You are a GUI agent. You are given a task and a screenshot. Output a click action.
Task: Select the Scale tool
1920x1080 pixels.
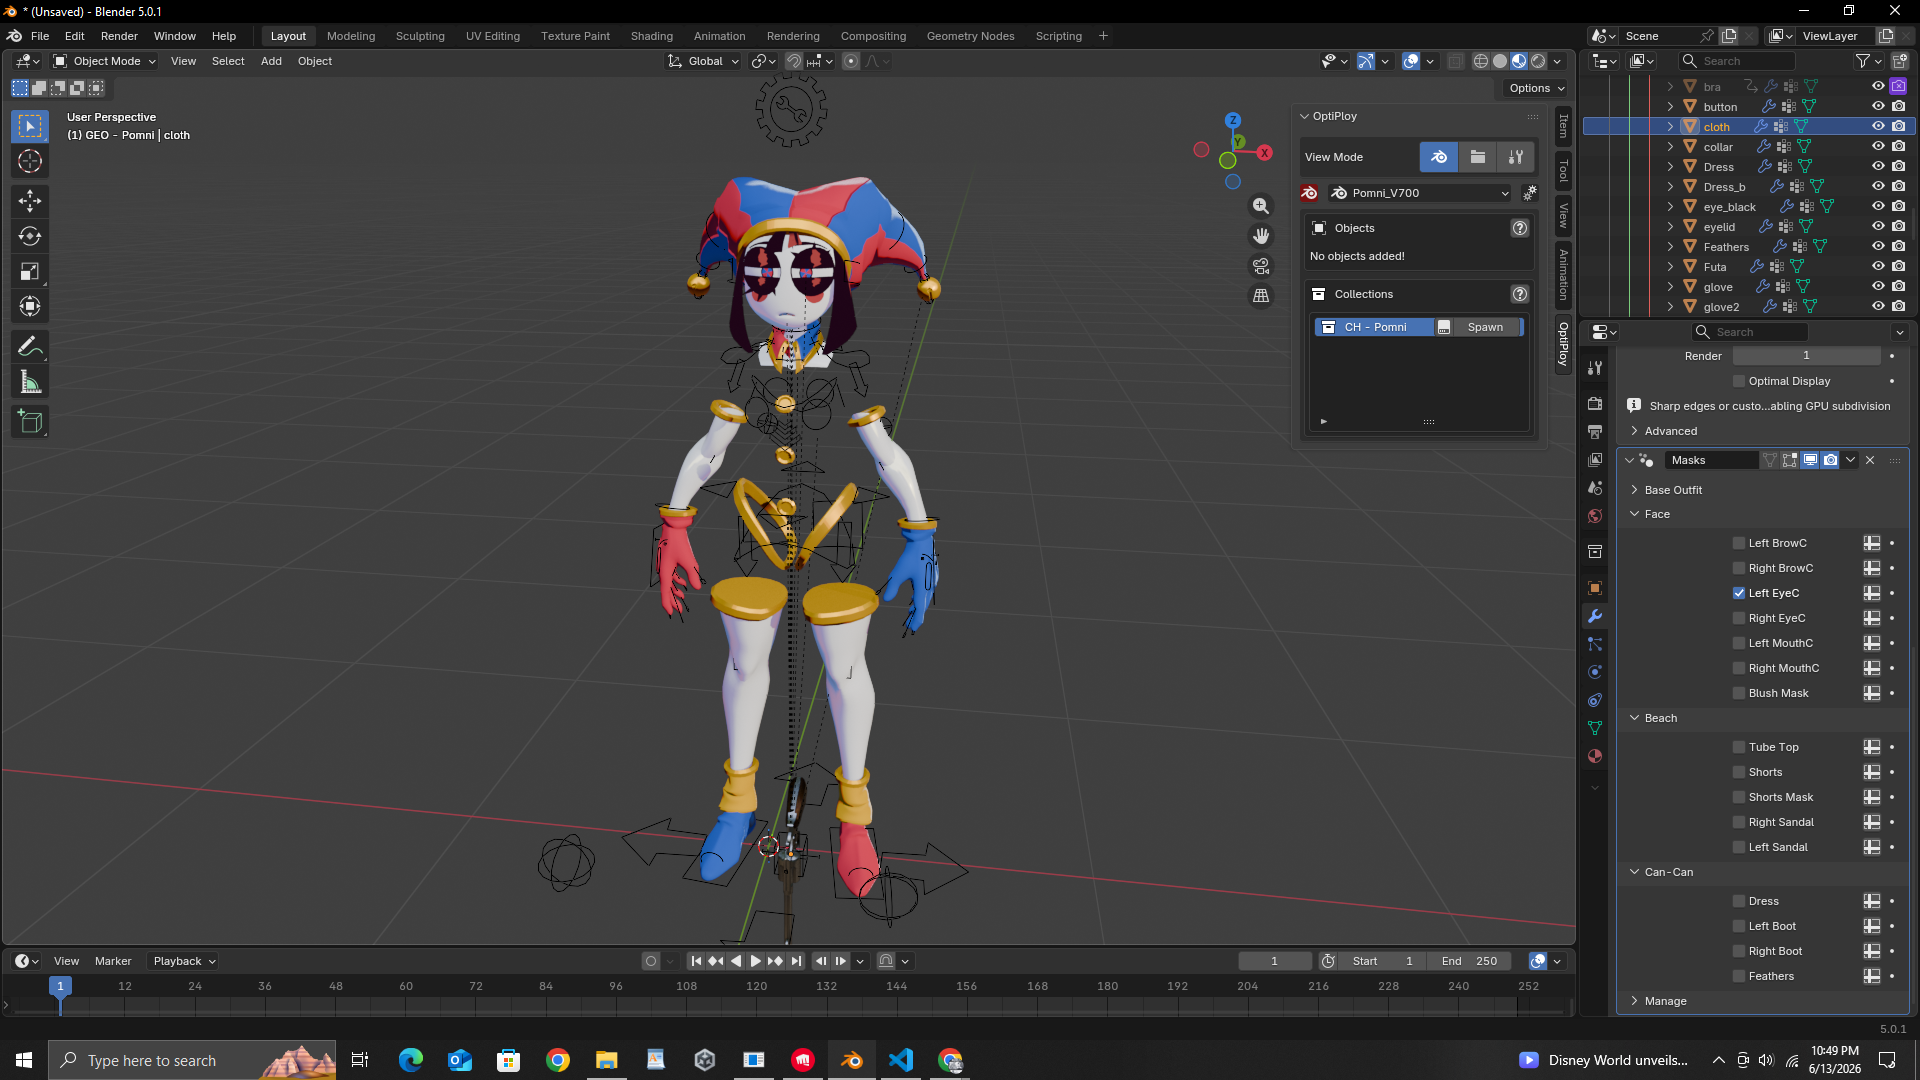tap(30, 271)
